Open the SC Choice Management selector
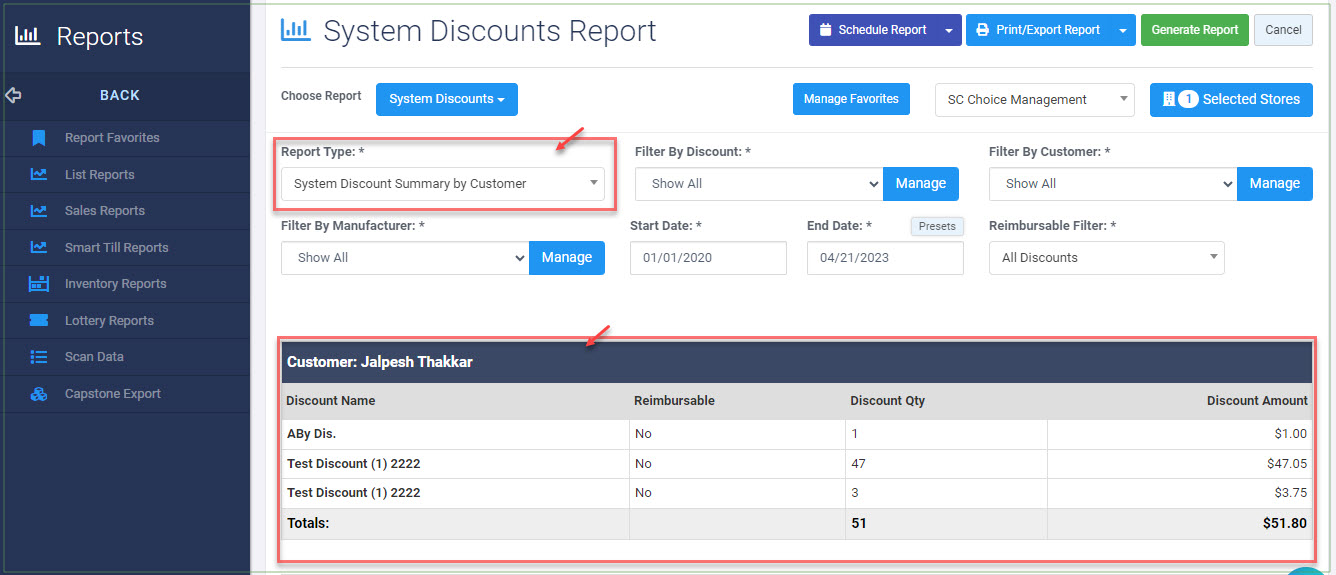1336x575 pixels. tap(1035, 99)
